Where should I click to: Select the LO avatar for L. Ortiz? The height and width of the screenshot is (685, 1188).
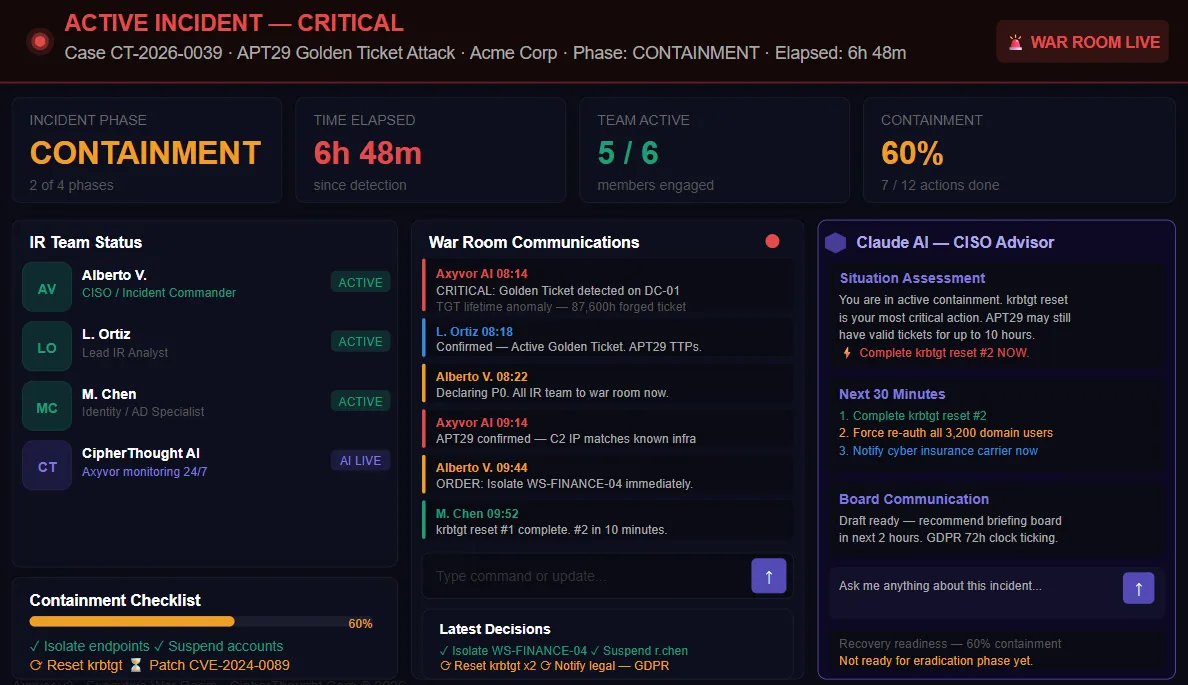point(47,346)
